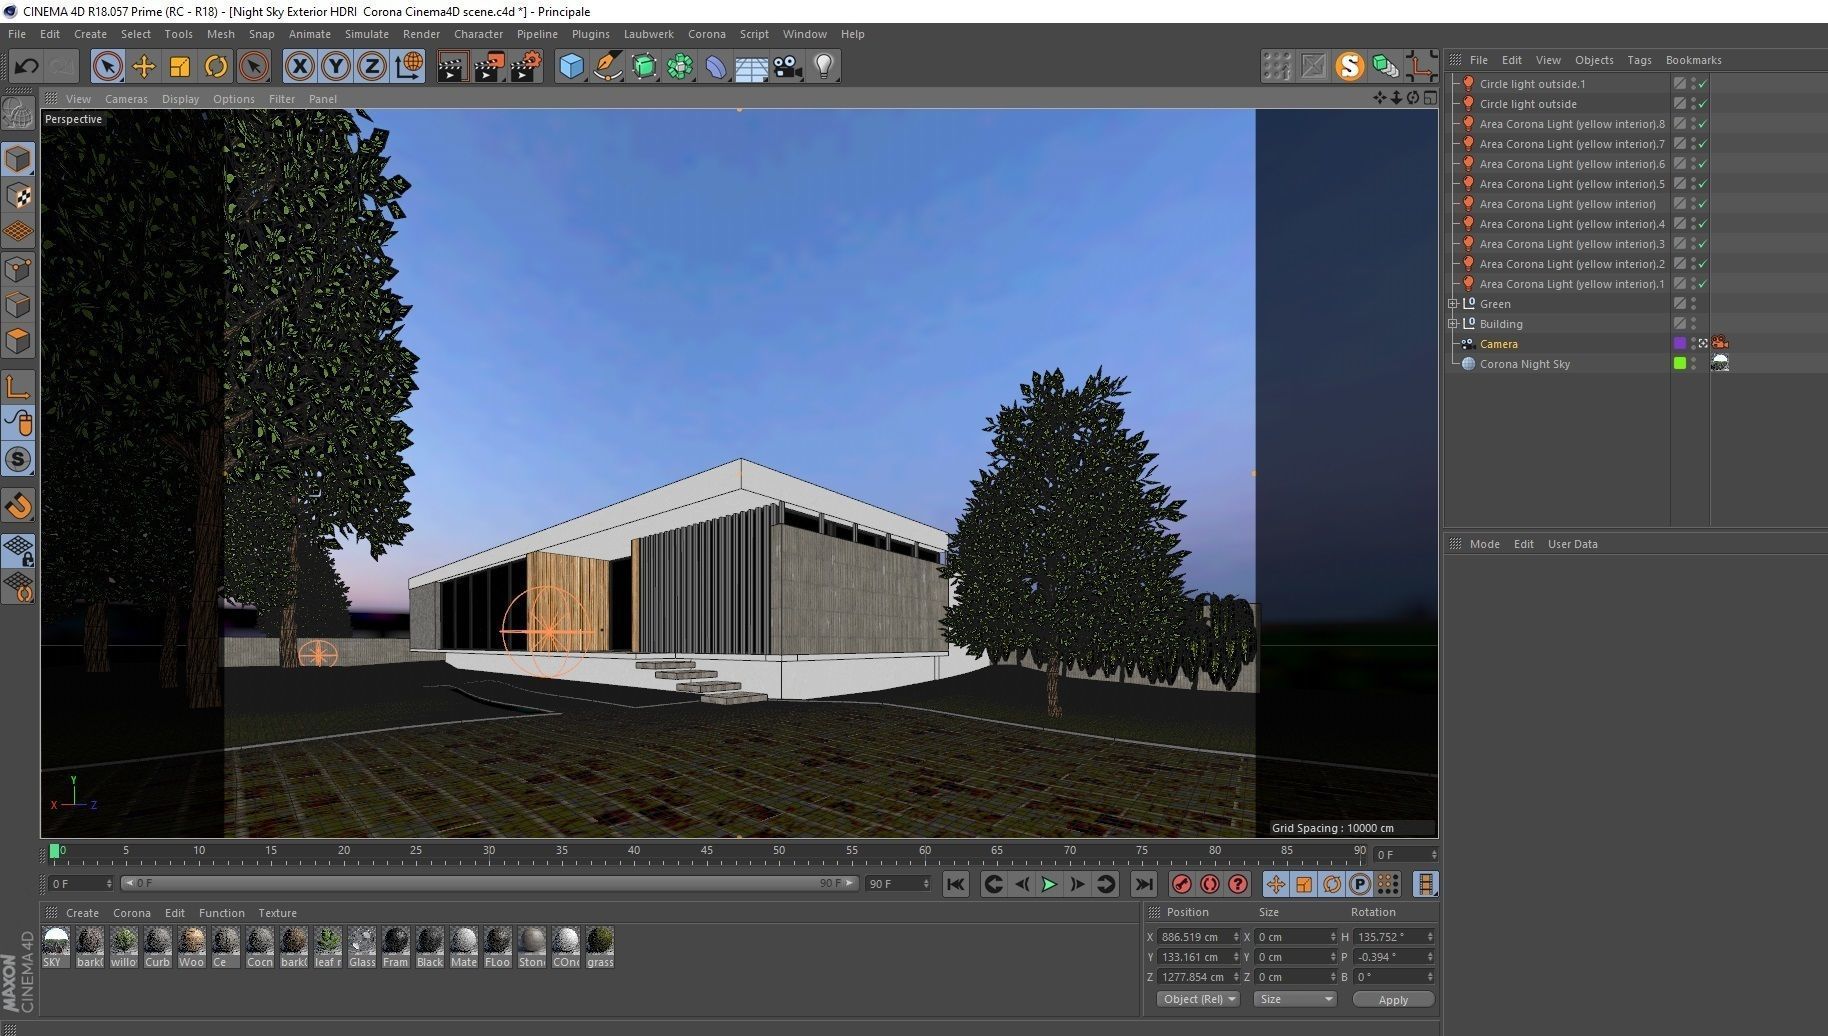The height and width of the screenshot is (1036, 1828).
Task: Open the Object Manager Tags menu
Action: pos(1639,60)
